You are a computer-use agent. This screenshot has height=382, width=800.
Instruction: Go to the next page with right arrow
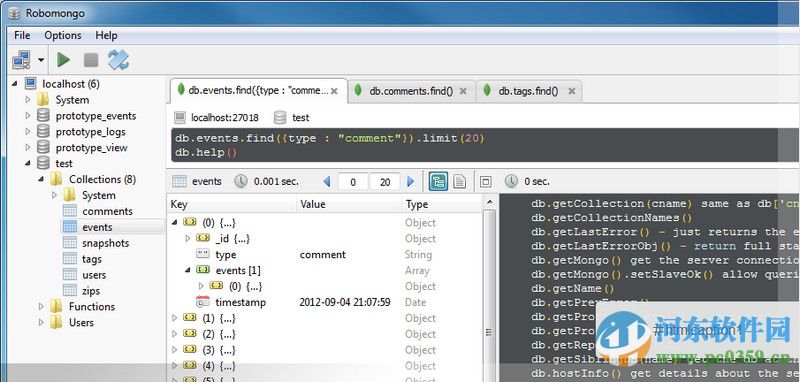pos(411,181)
